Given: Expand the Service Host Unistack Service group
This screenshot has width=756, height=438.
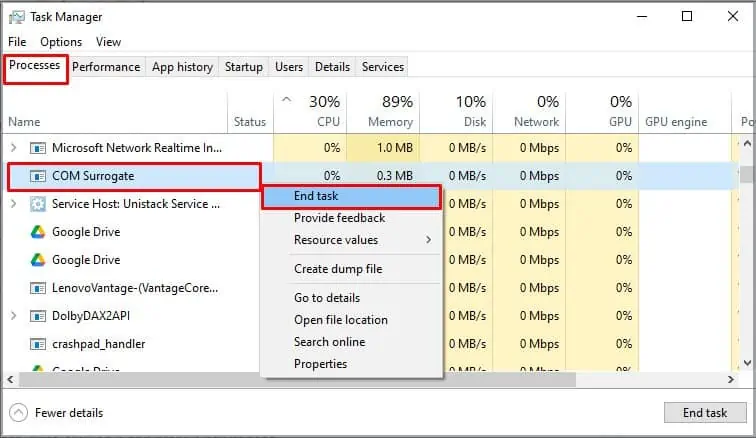Looking at the screenshot, I should coord(14,204).
